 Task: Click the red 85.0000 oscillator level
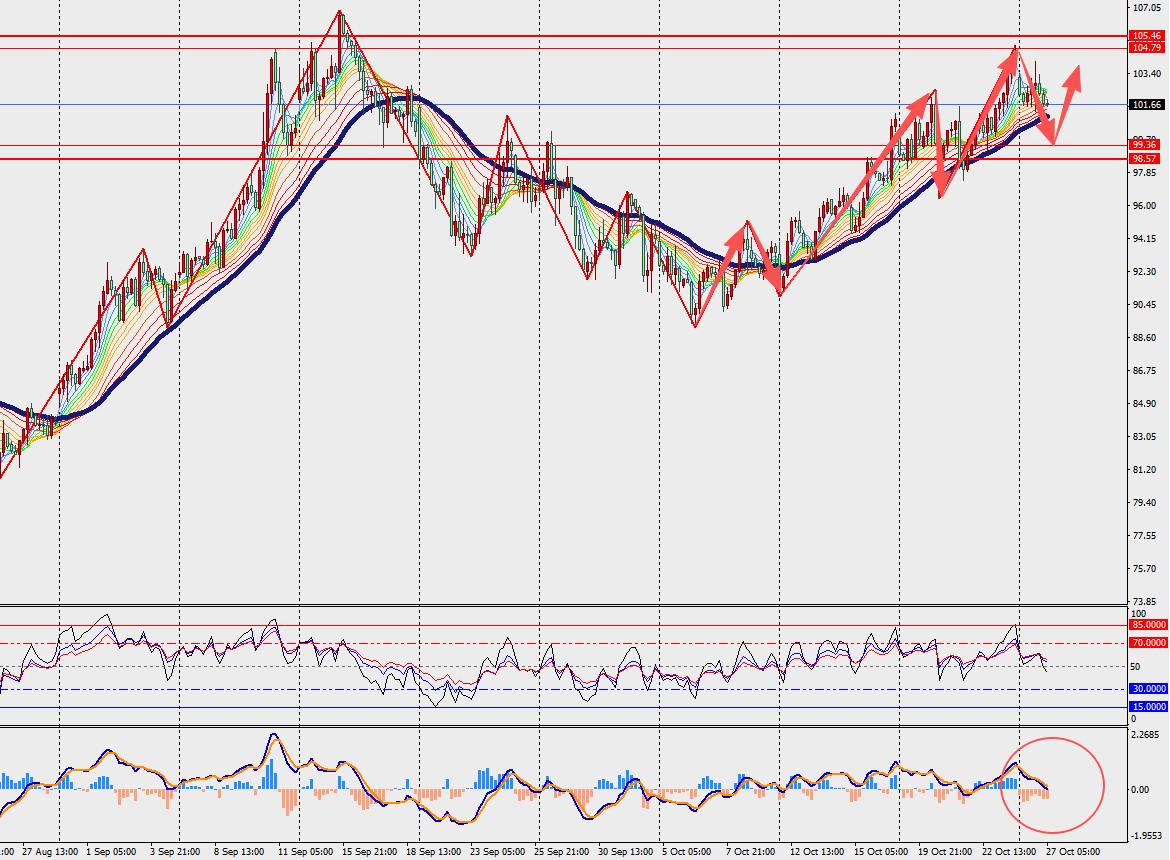tap(1148, 625)
